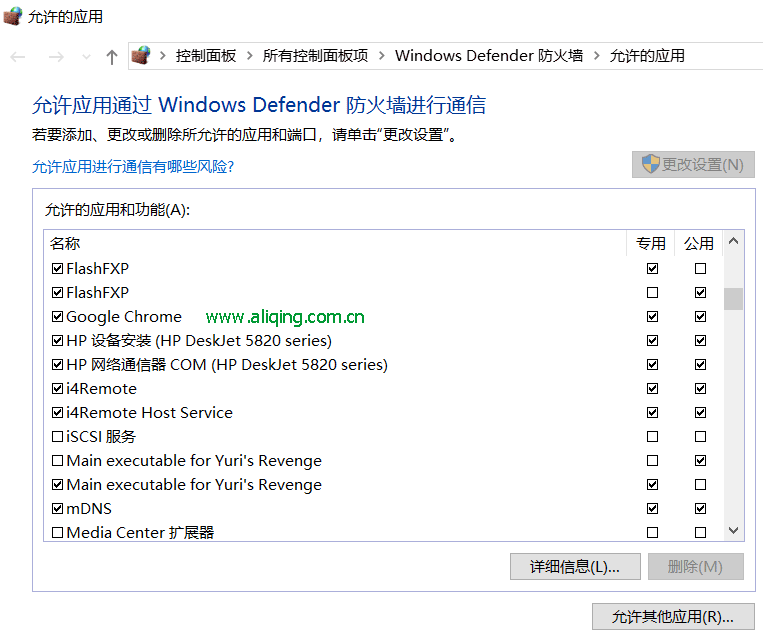Viewport: 763px width, 636px height.
Task: Enable the Media Center 扩展器 name checkbox
Action: [57, 532]
